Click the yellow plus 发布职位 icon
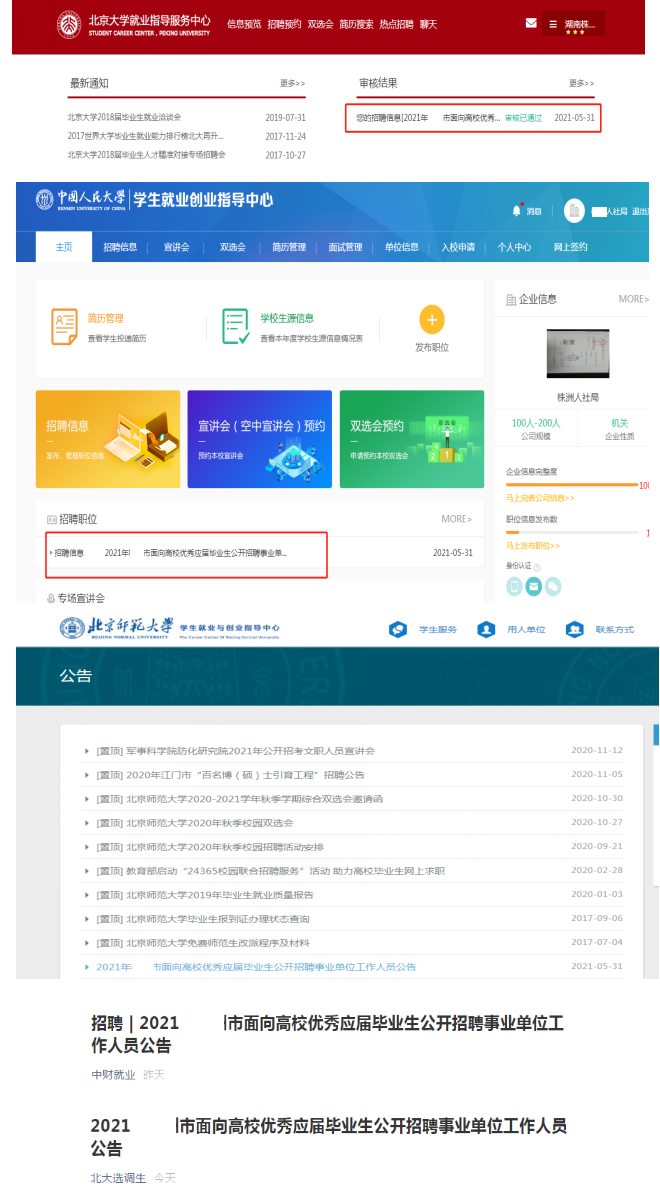The height and width of the screenshot is (1201, 660). [x=432, y=320]
